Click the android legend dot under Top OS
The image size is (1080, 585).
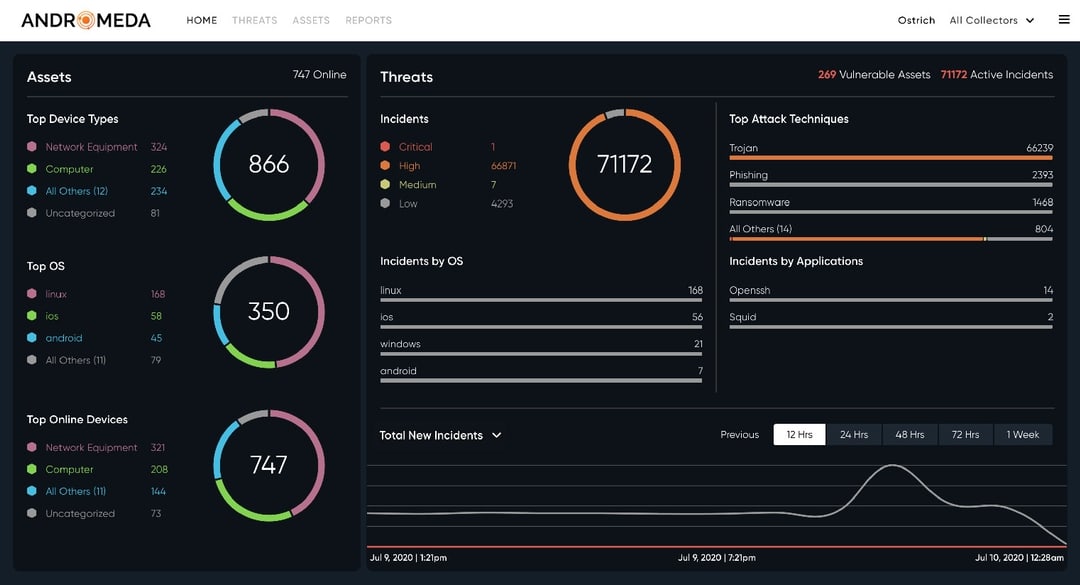pyautogui.click(x=32, y=338)
